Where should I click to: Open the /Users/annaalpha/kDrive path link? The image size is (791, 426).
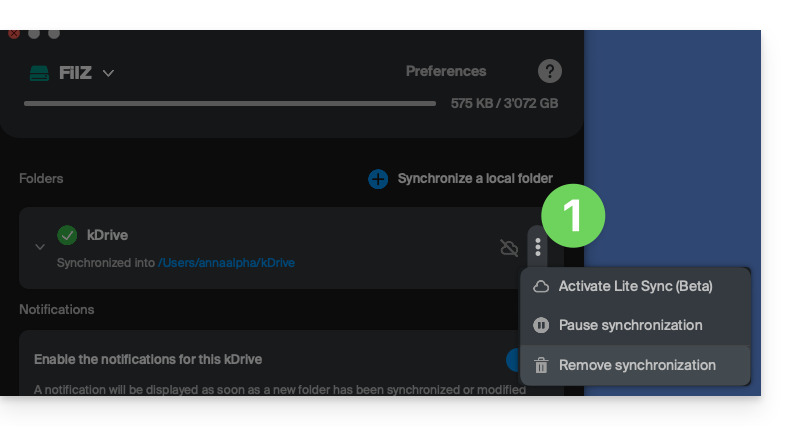[x=226, y=263]
